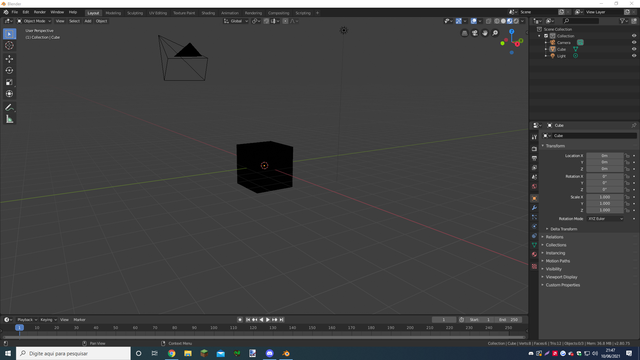The width and height of the screenshot is (640, 360).
Task: Open Particles properties tab
Action: tap(534, 217)
